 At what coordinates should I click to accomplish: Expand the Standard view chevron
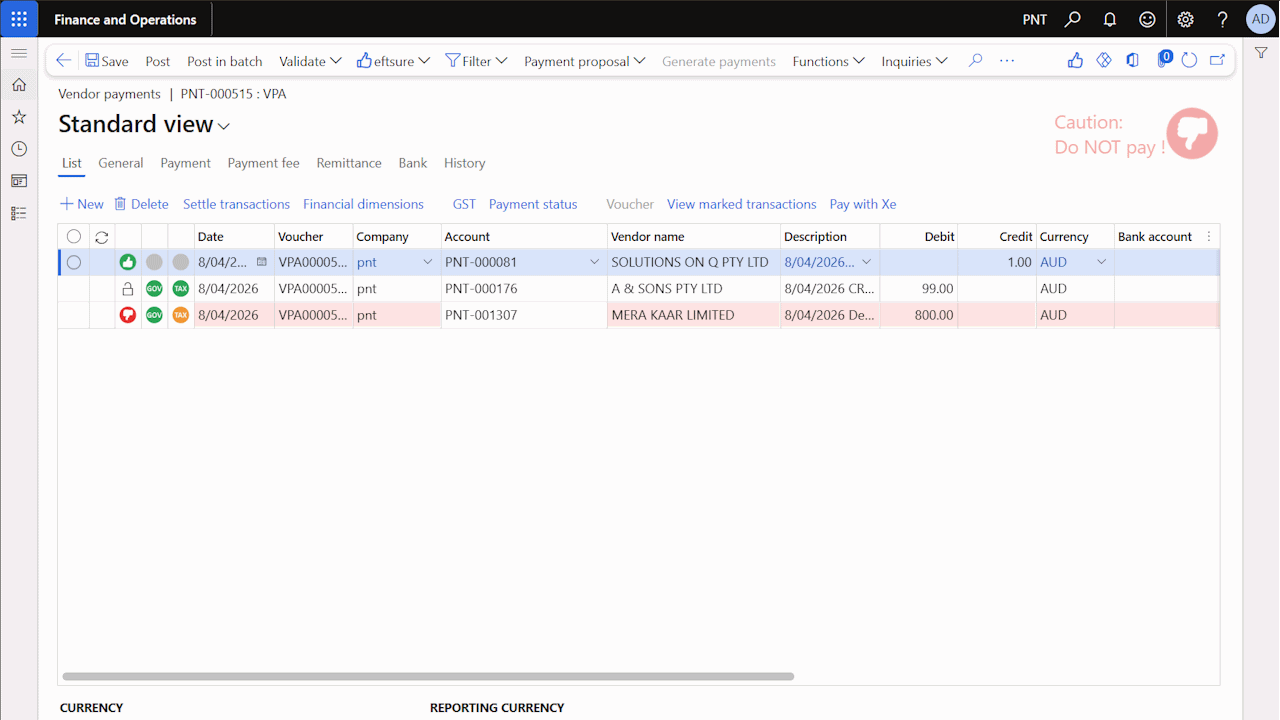pos(224,126)
